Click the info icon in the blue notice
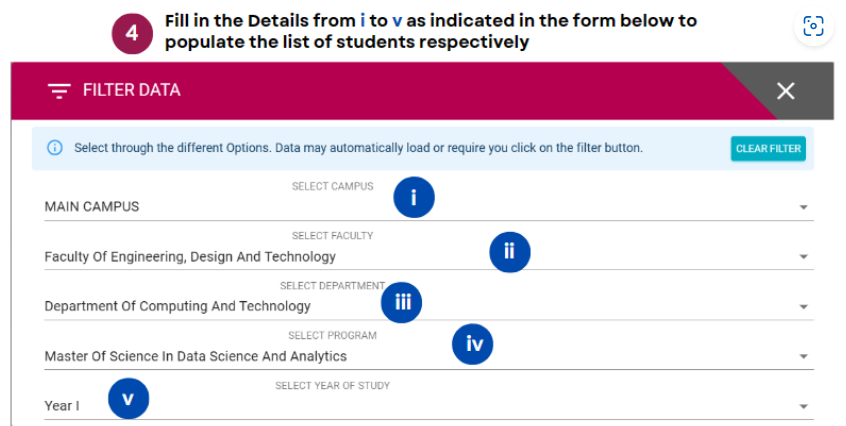 (54, 148)
